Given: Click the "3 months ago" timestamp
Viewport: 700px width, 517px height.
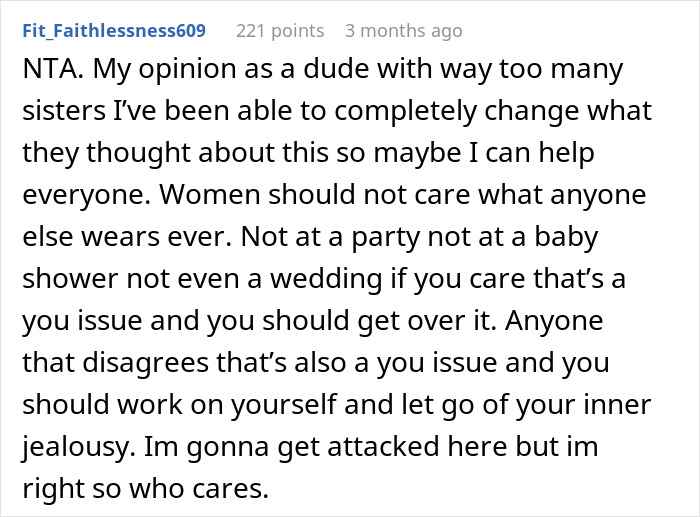Looking at the screenshot, I should coord(403,30).
